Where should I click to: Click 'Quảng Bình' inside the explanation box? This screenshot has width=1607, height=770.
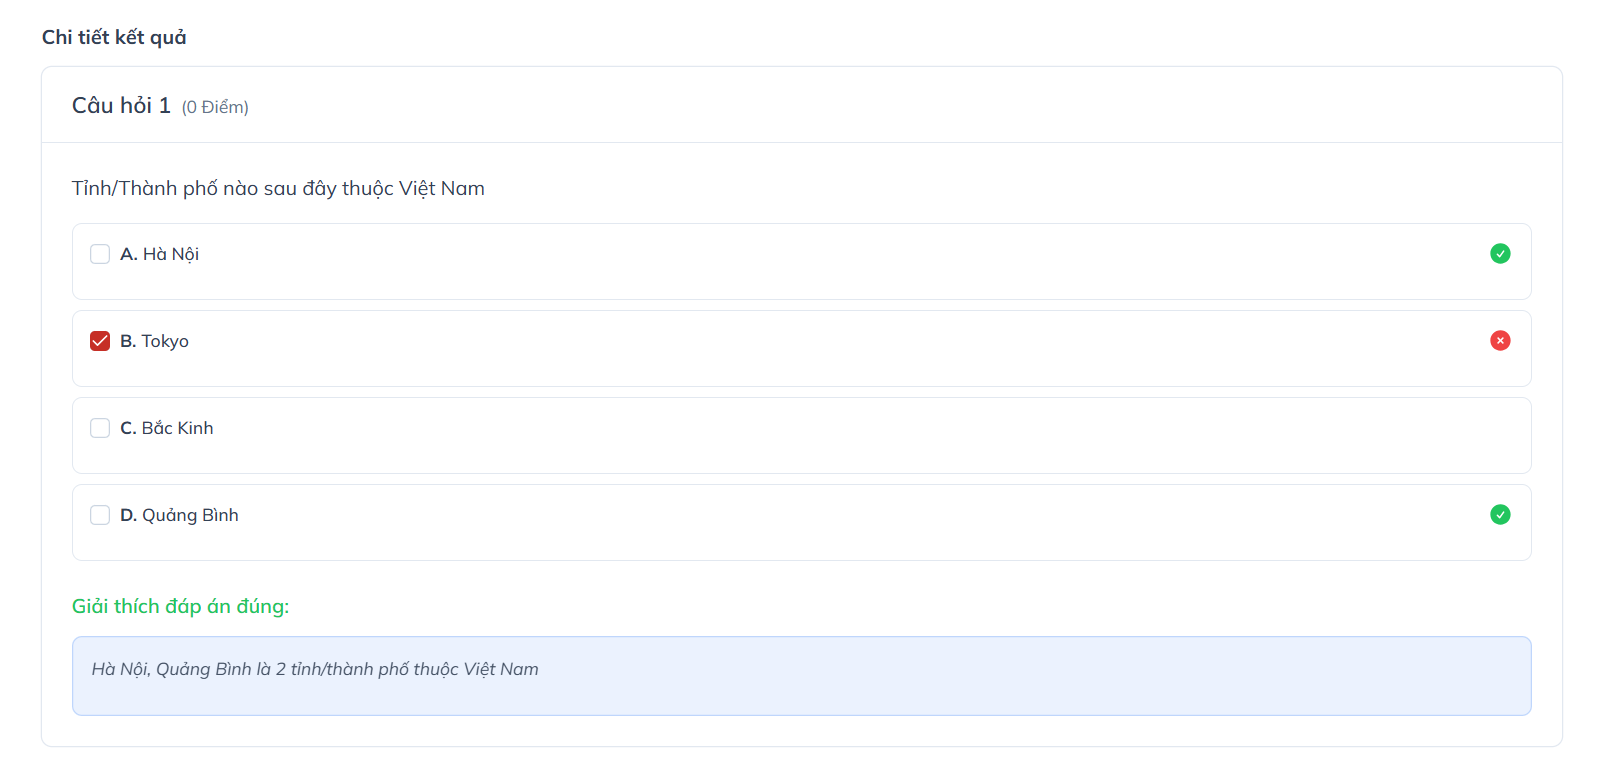tap(204, 669)
